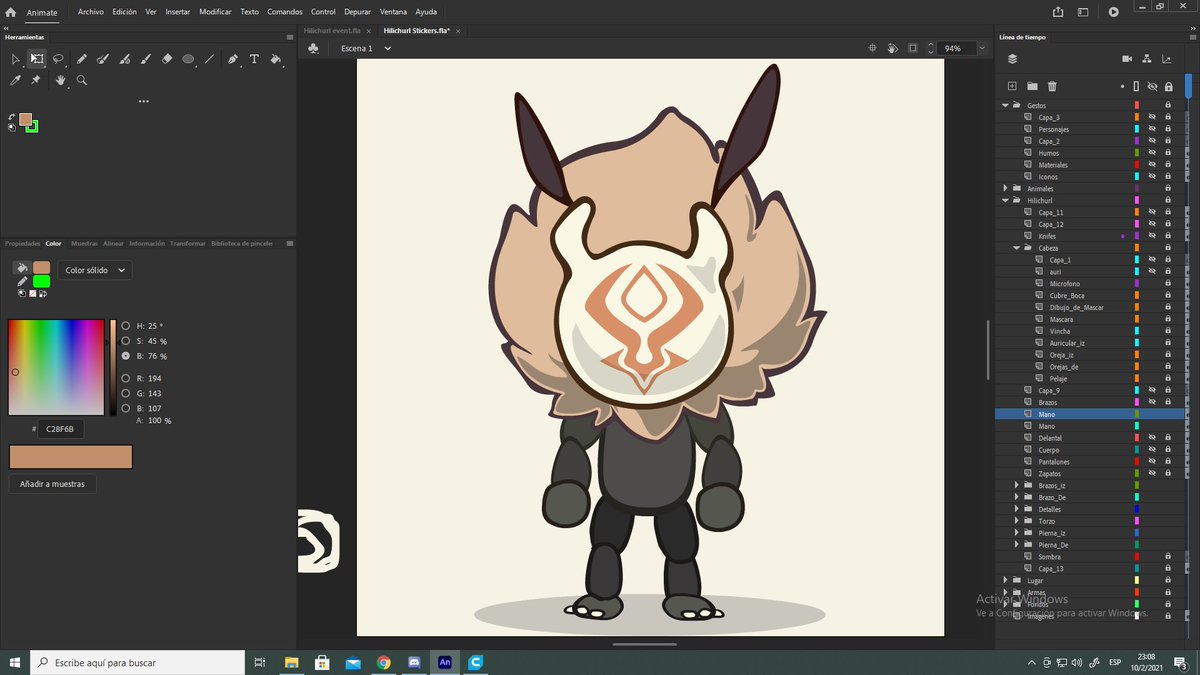Click the edit symbols icon beside Escena 1

coord(314,48)
